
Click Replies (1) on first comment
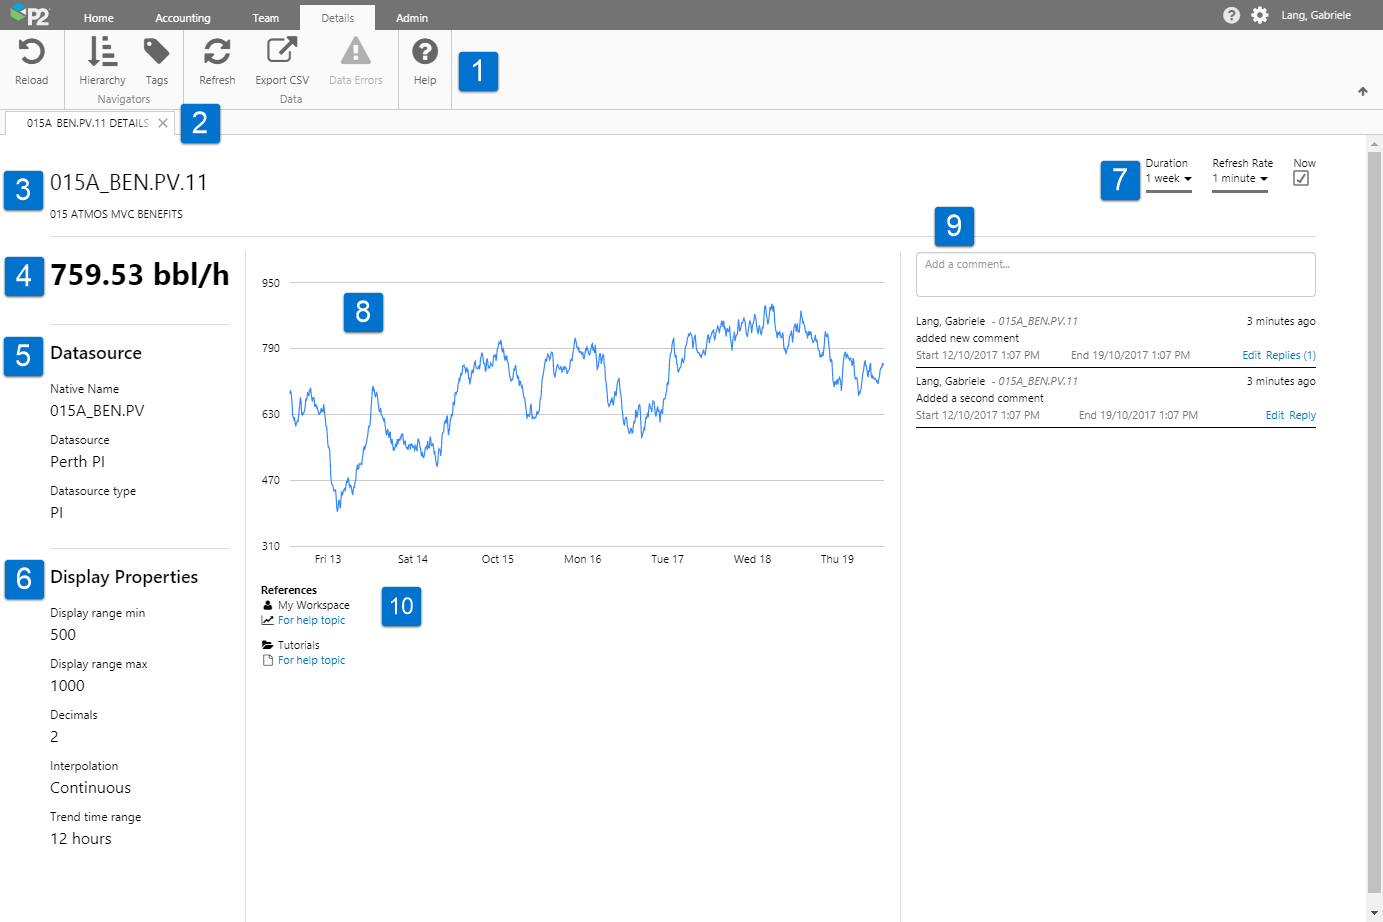pos(1290,355)
